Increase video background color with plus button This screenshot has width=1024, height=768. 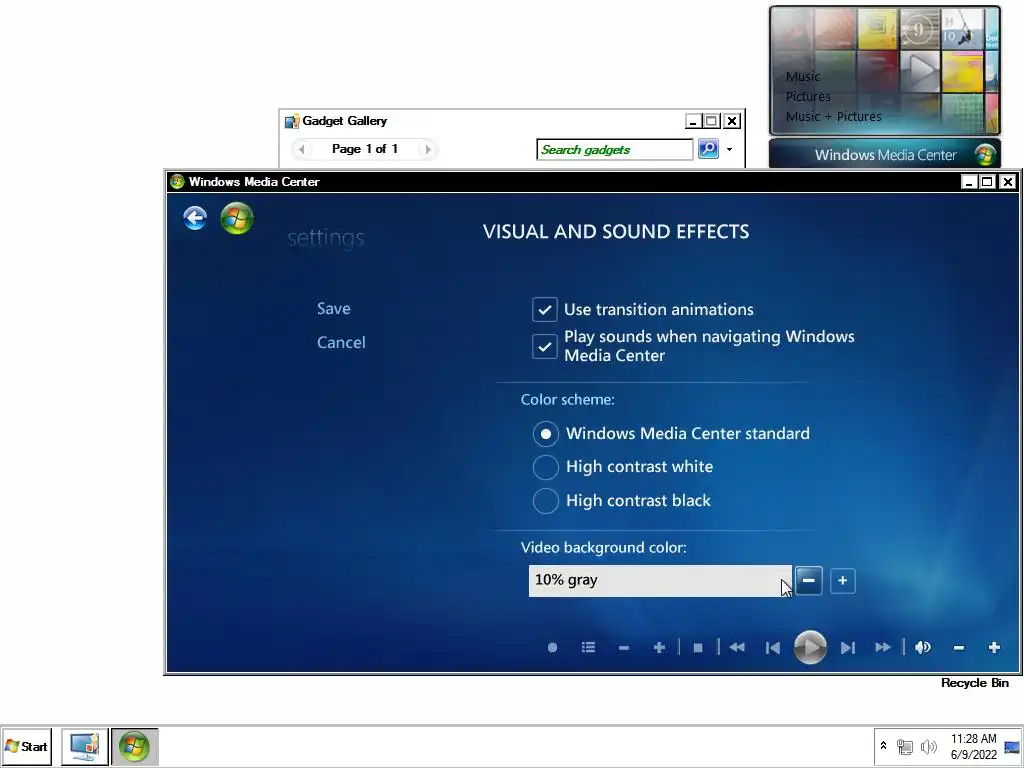(x=842, y=581)
